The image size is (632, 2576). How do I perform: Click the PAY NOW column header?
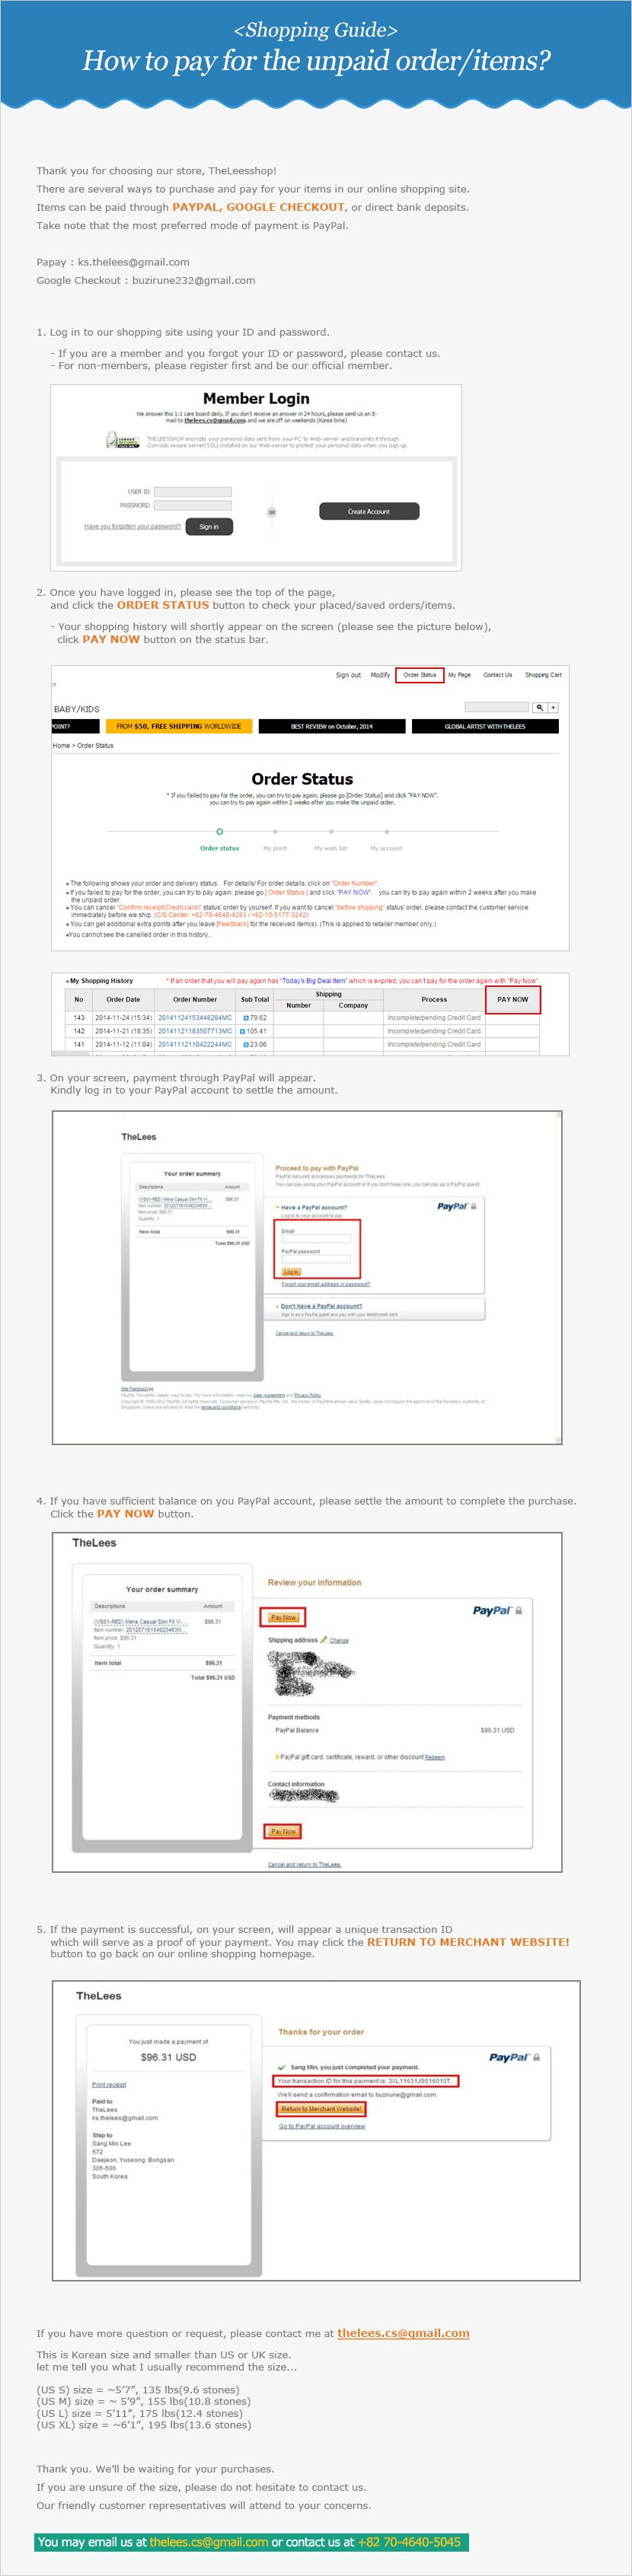(x=513, y=999)
